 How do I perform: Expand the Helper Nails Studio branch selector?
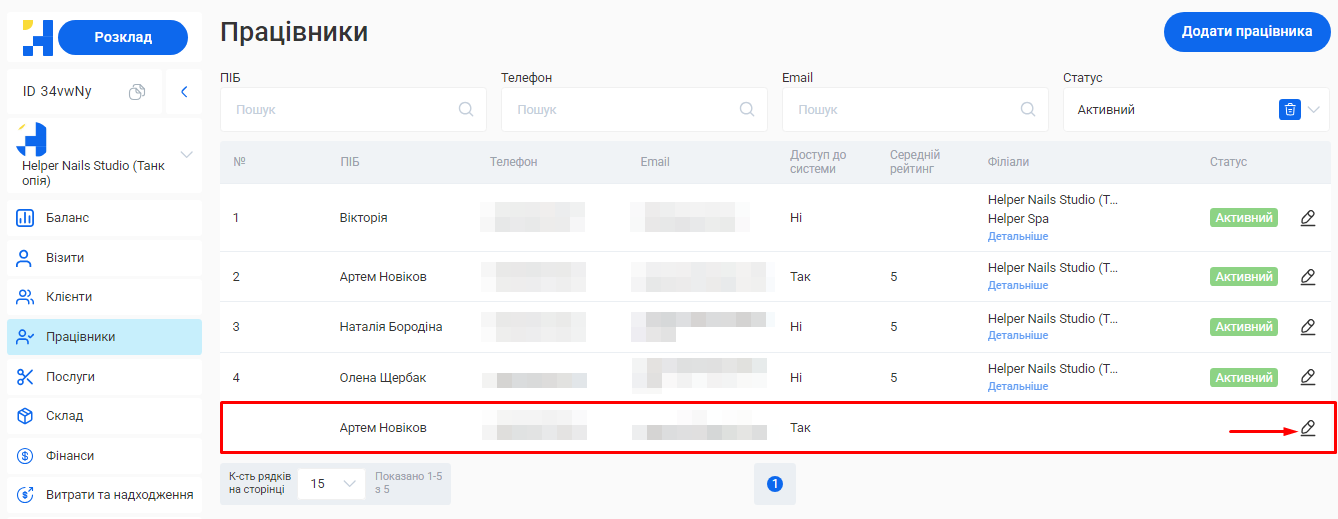click(x=186, y=154)
